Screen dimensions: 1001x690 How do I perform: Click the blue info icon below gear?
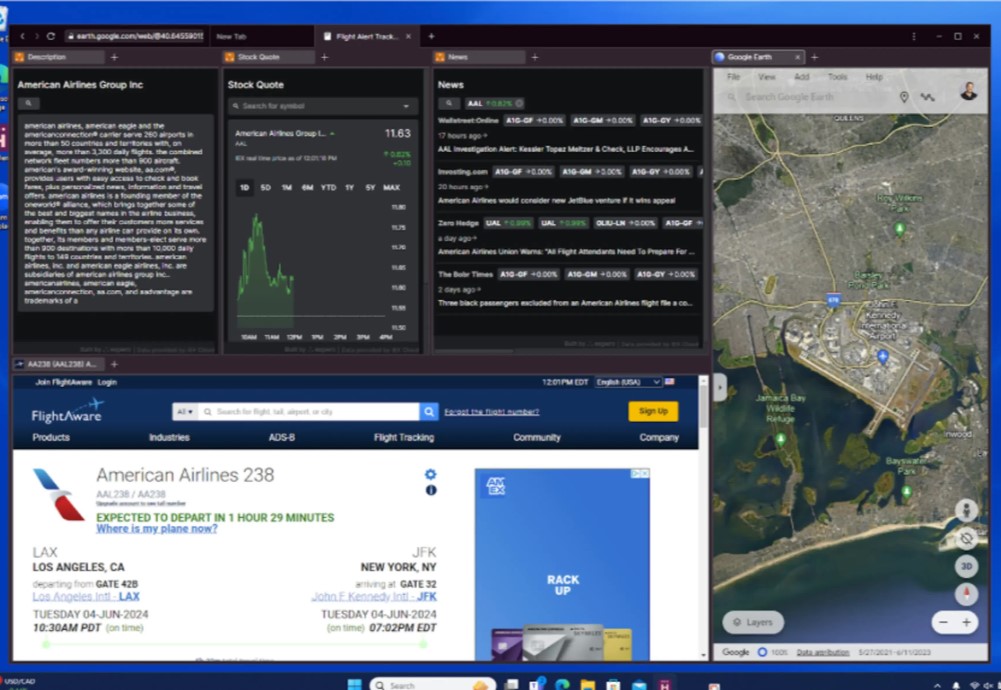click(x=431, y=490)
